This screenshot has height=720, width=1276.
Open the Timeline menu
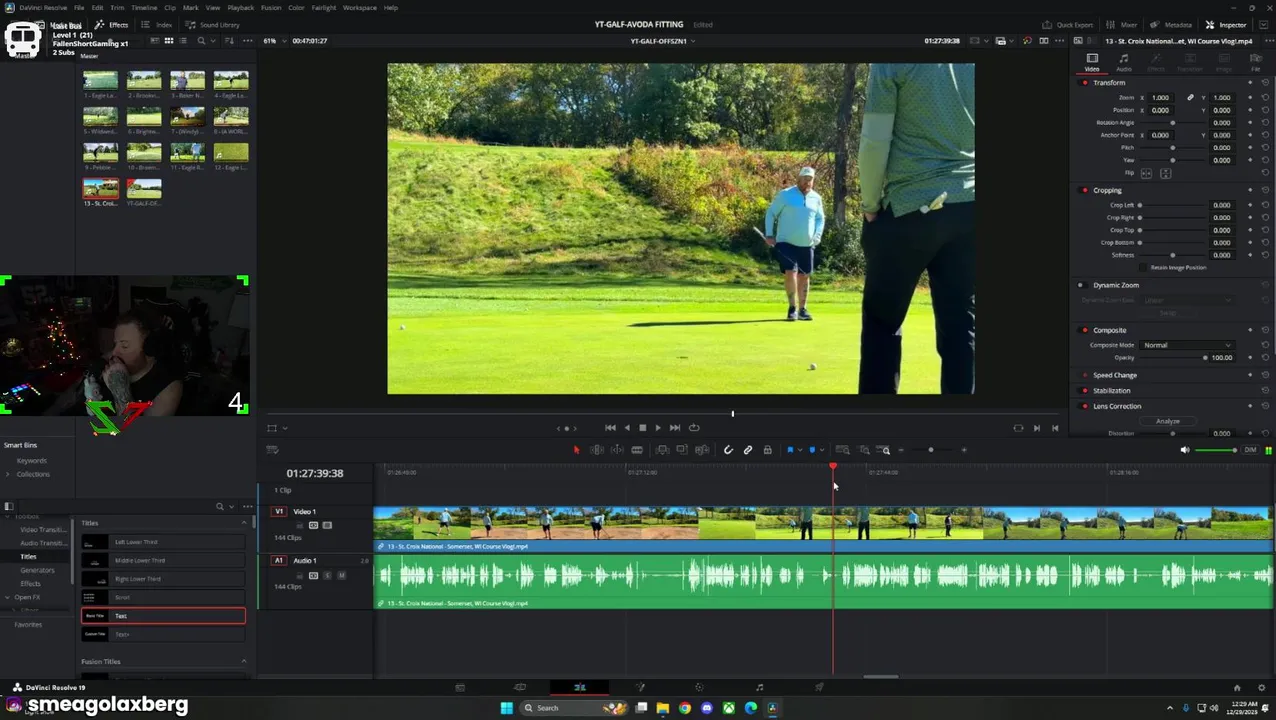point(144,7)
